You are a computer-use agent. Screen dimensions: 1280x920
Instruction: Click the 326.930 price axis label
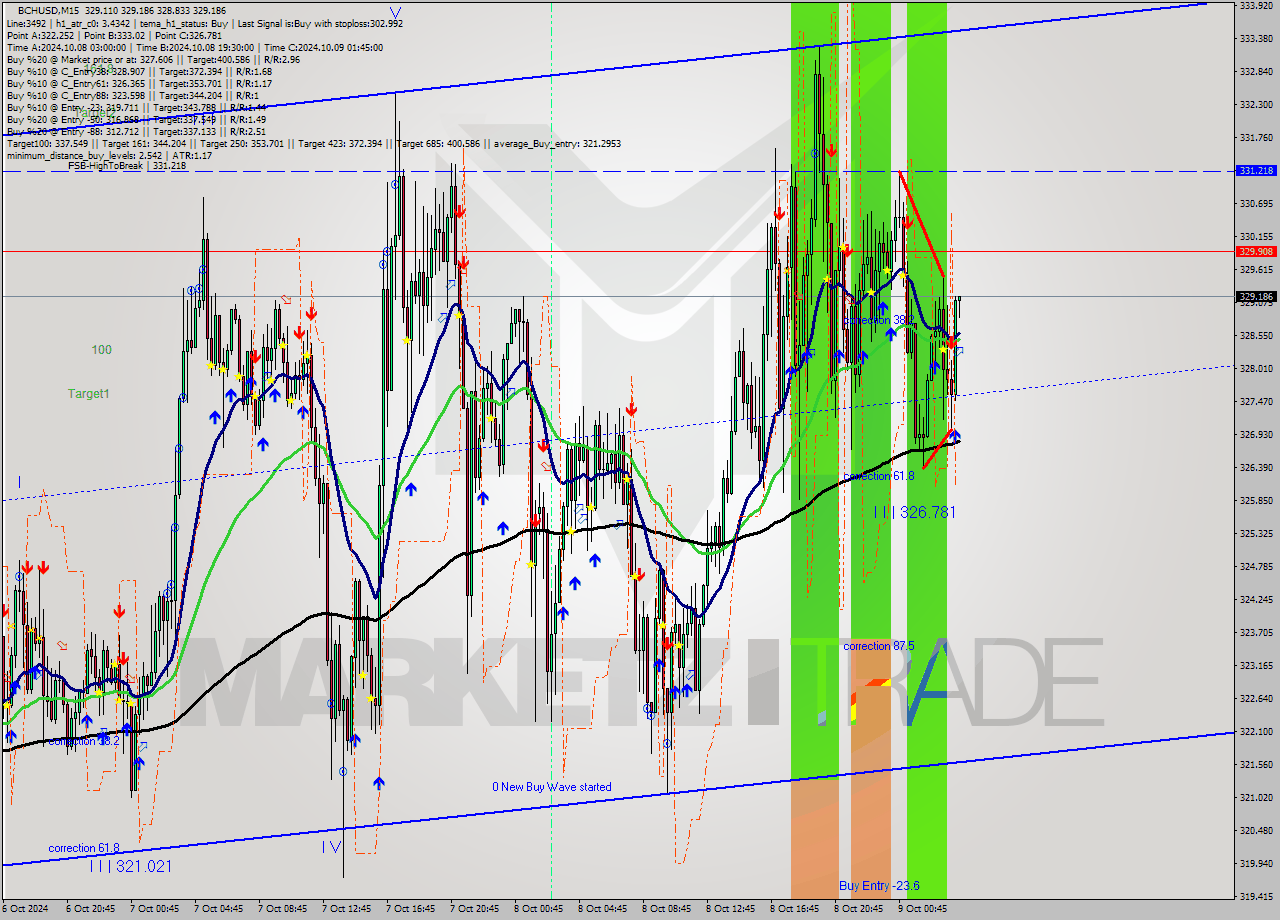point(1256,434)
